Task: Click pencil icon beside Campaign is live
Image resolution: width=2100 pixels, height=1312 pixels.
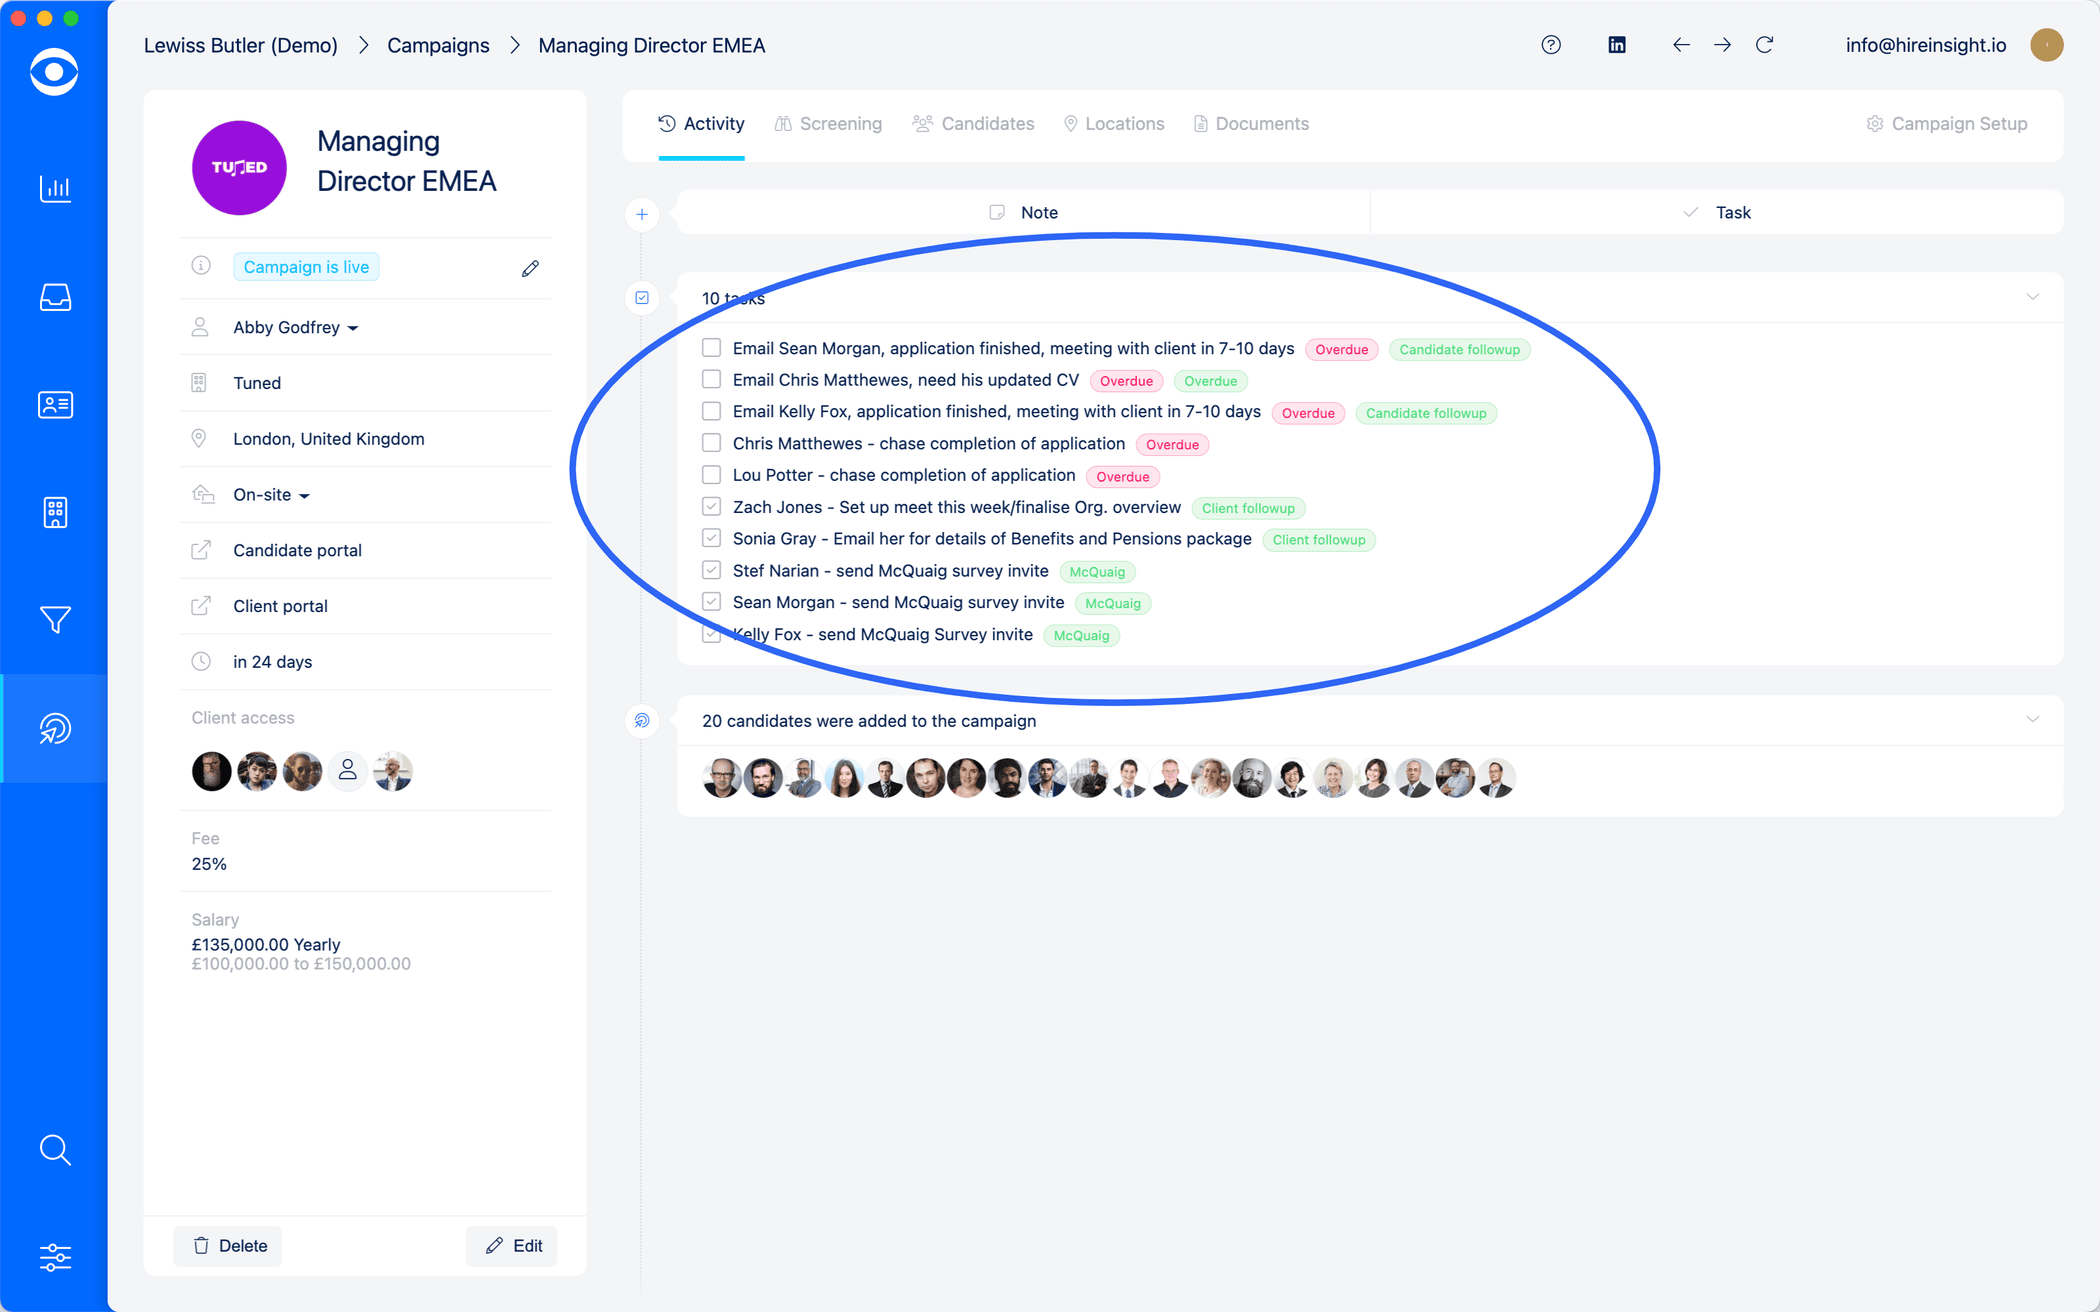Action: point(530,268)
